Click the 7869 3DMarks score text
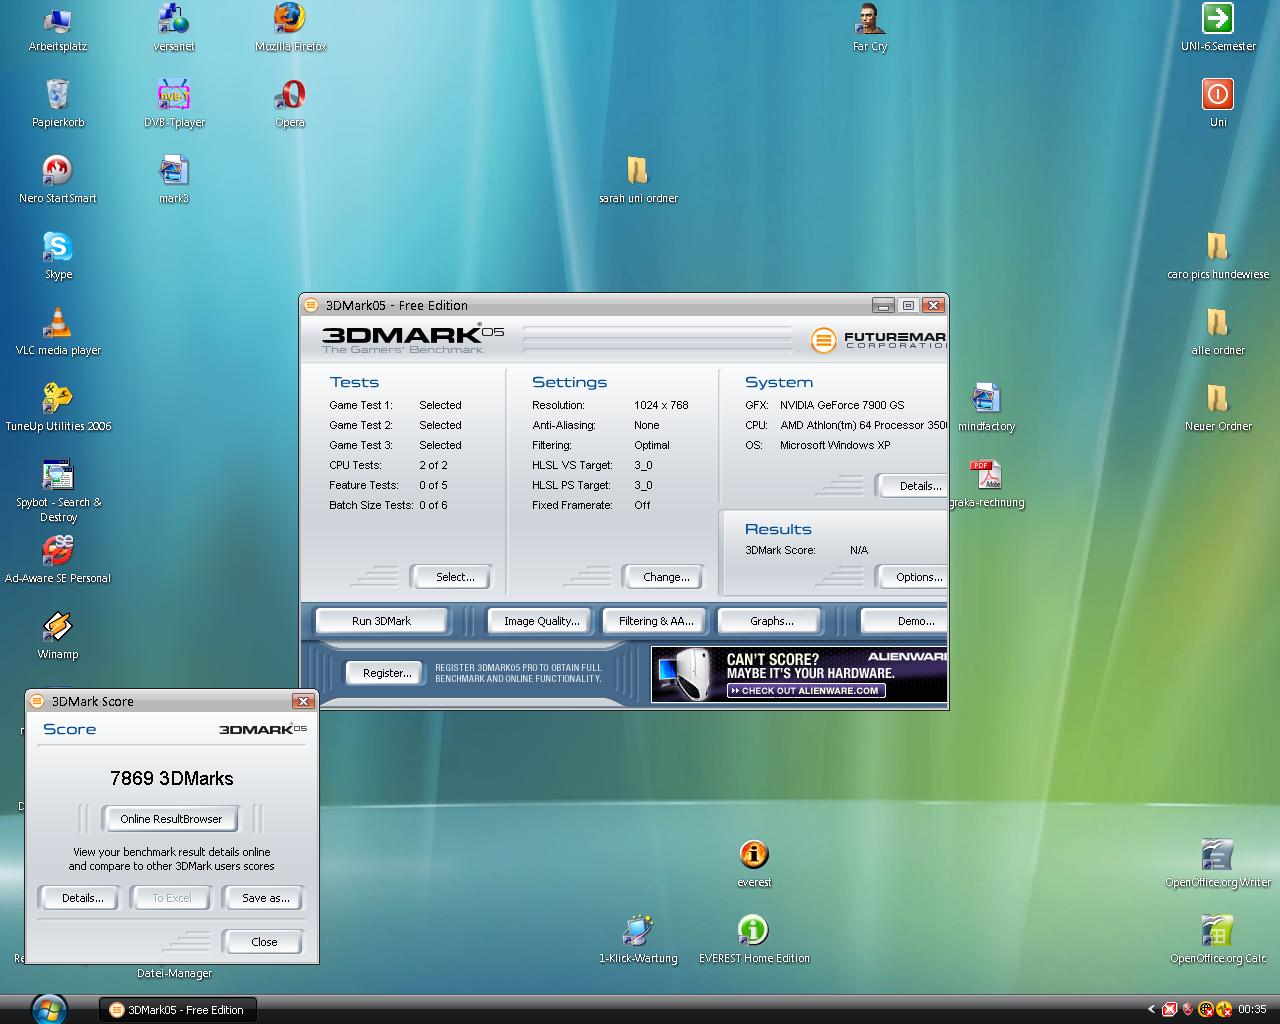 click(172, 778)
